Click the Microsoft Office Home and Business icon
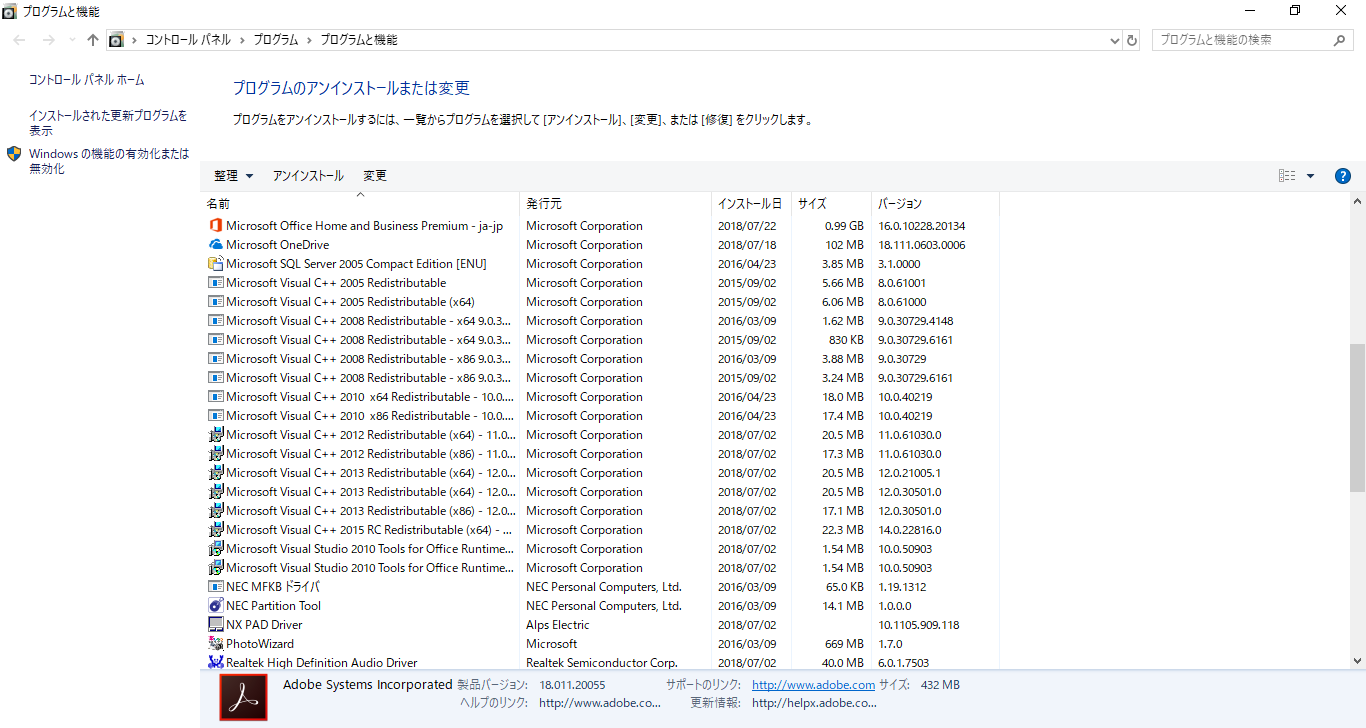 click(x=215, y=226)
